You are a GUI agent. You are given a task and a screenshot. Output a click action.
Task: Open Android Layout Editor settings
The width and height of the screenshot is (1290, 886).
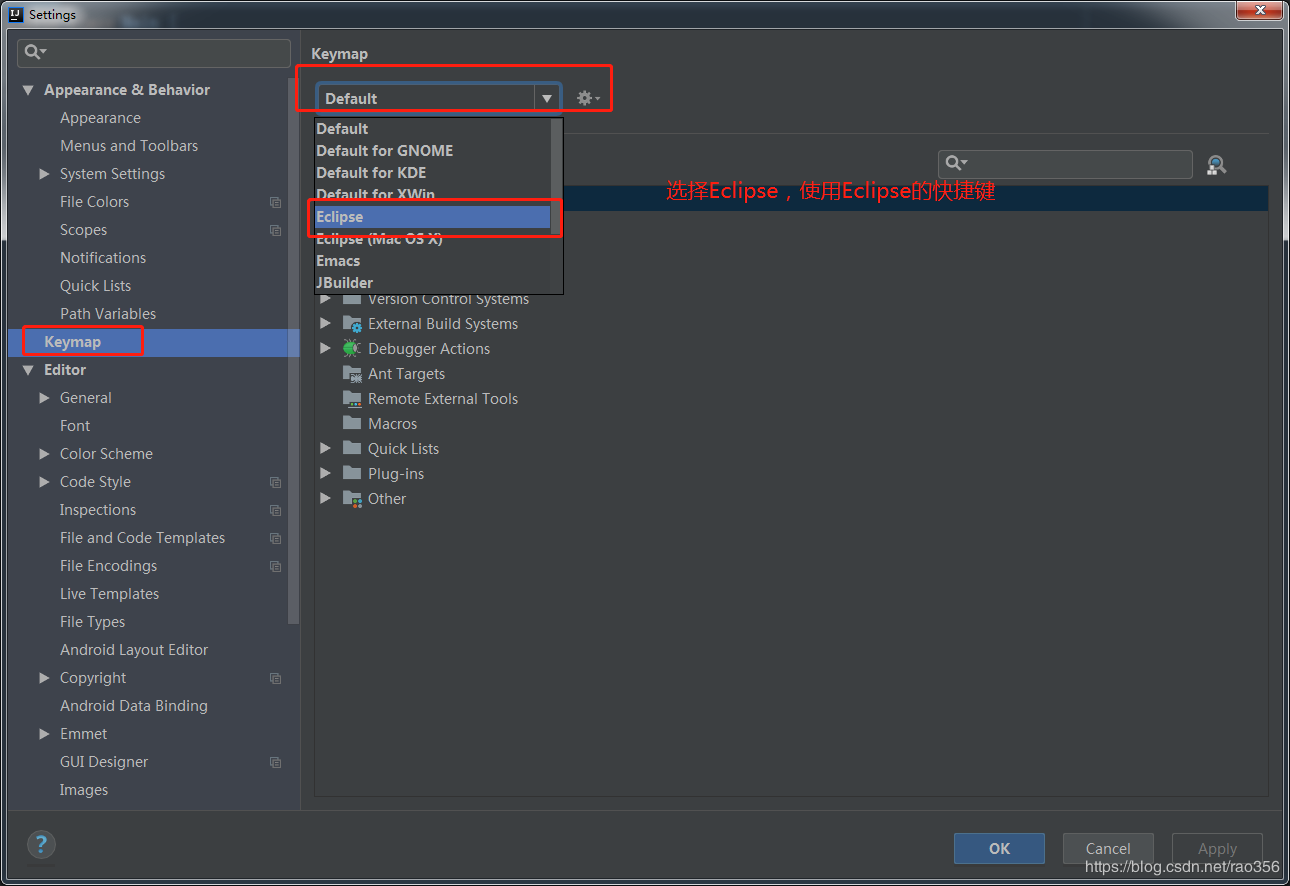(x=134, y=650)
